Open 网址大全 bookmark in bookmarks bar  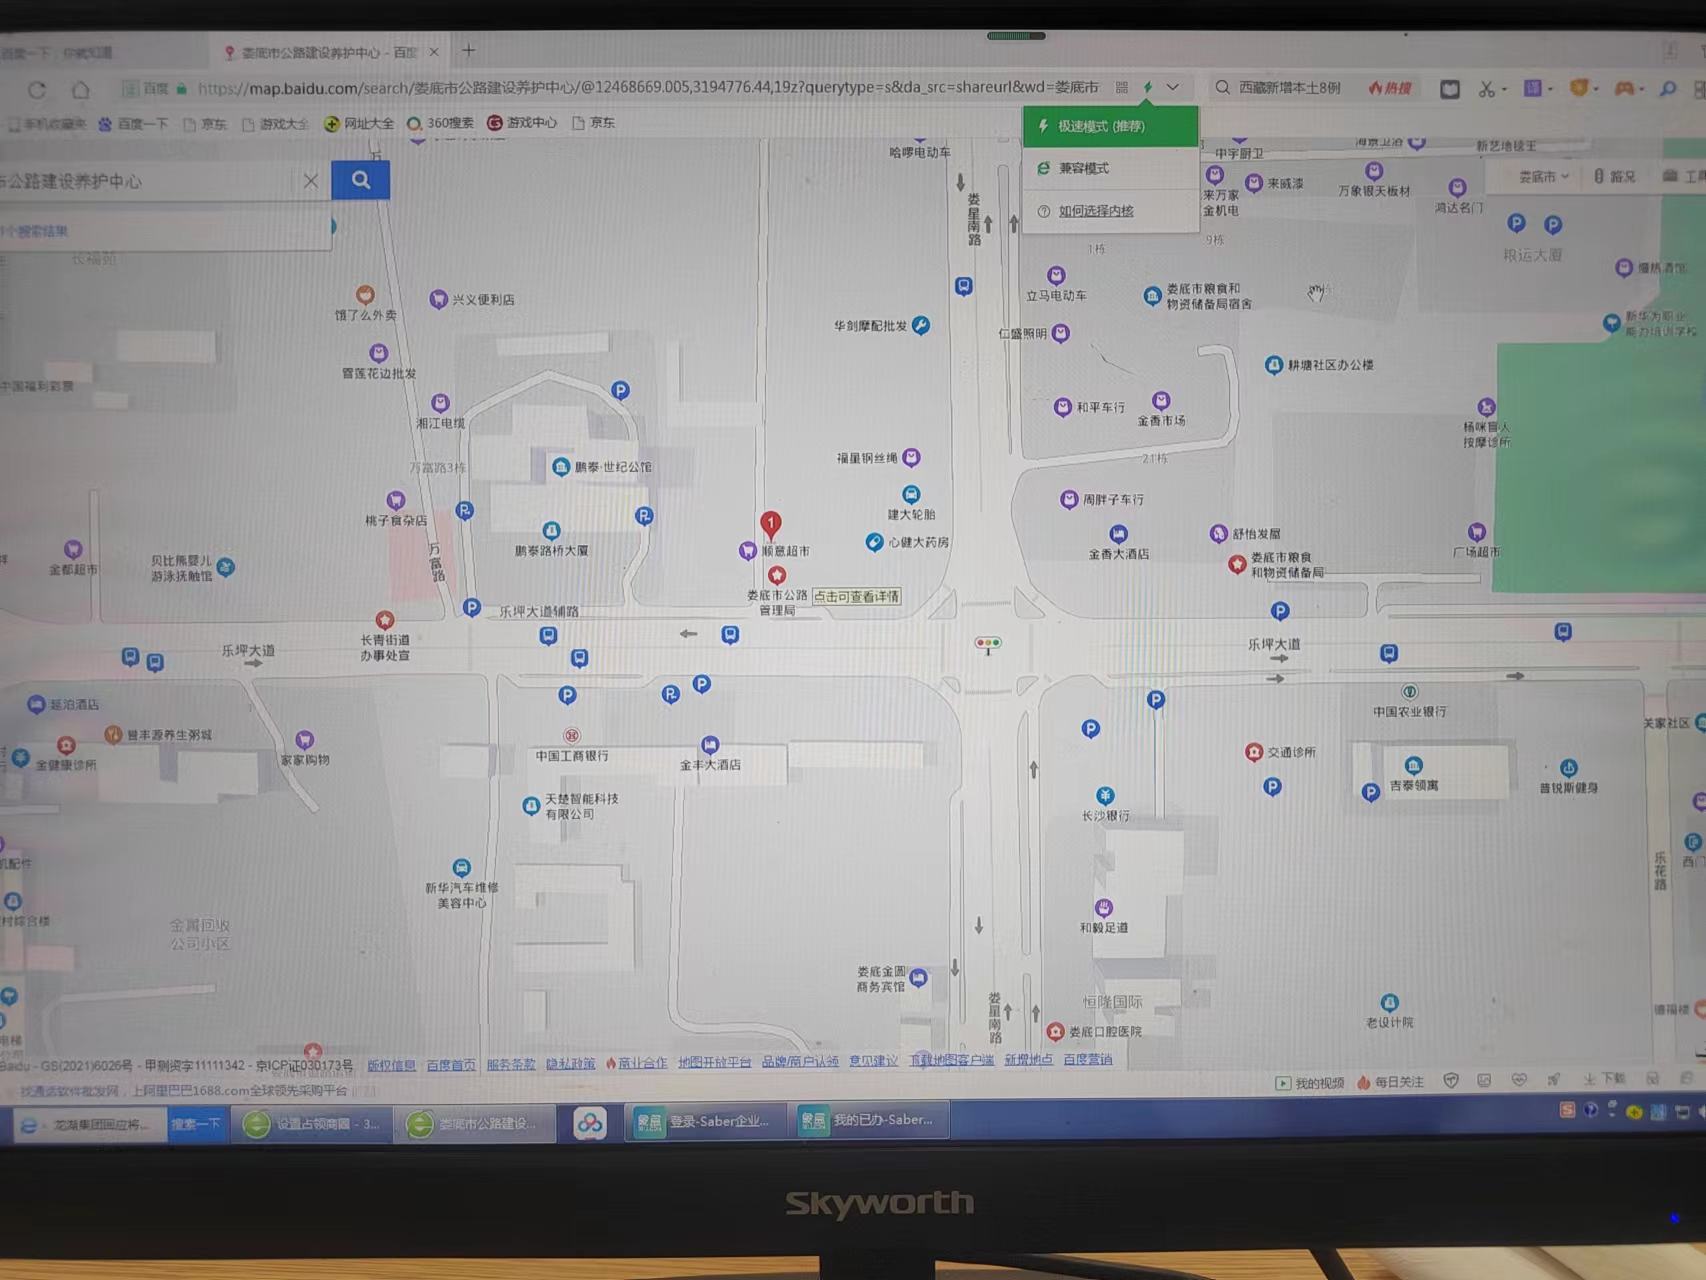pyautogui.click(x=359, y=124)
